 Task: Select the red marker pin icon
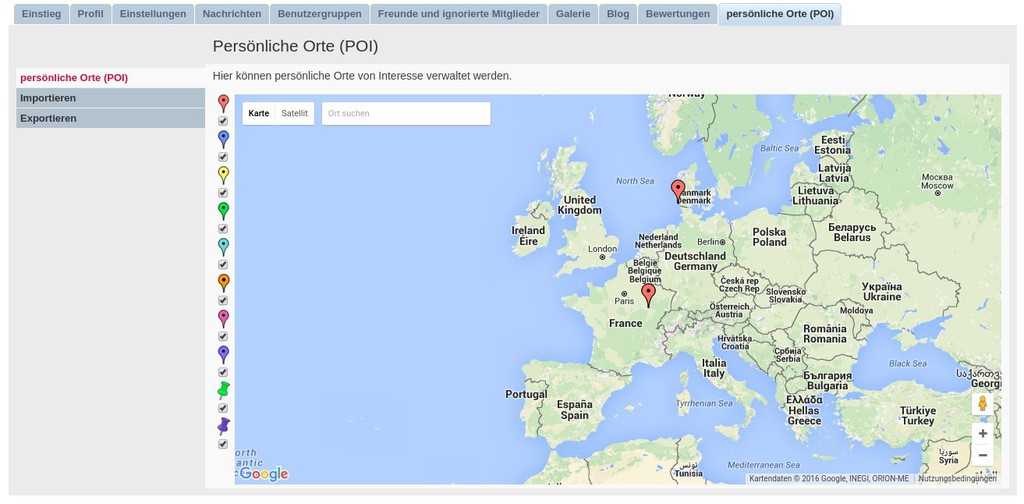pyautogui.click(x=223, y=103)
